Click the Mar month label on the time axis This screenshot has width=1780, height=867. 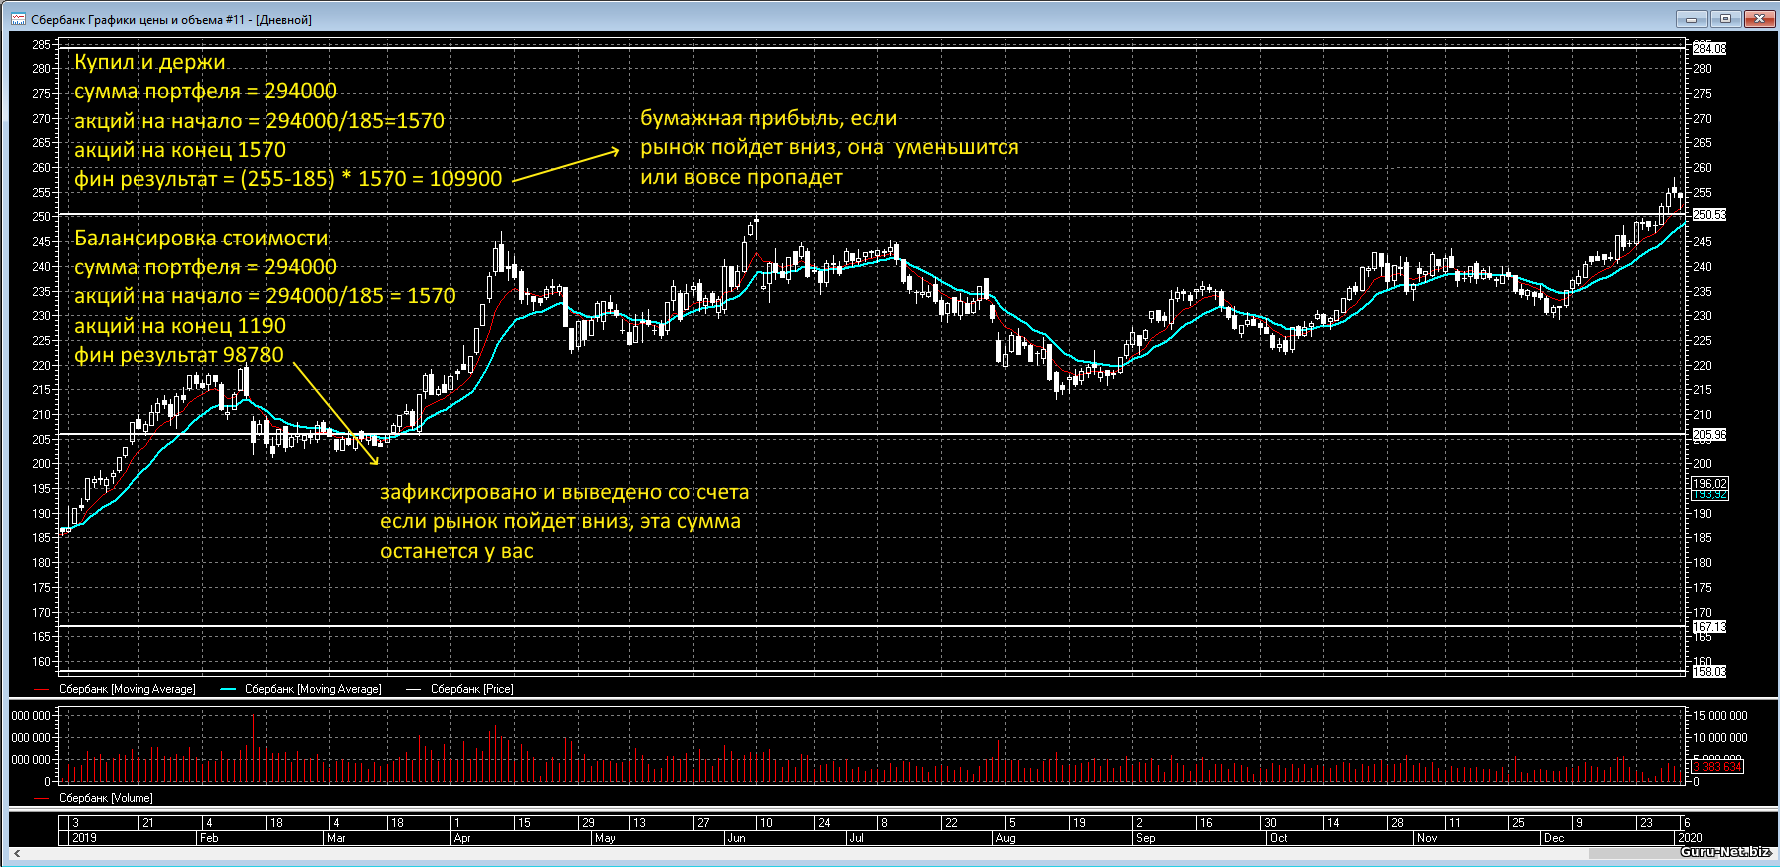point(336,838)
